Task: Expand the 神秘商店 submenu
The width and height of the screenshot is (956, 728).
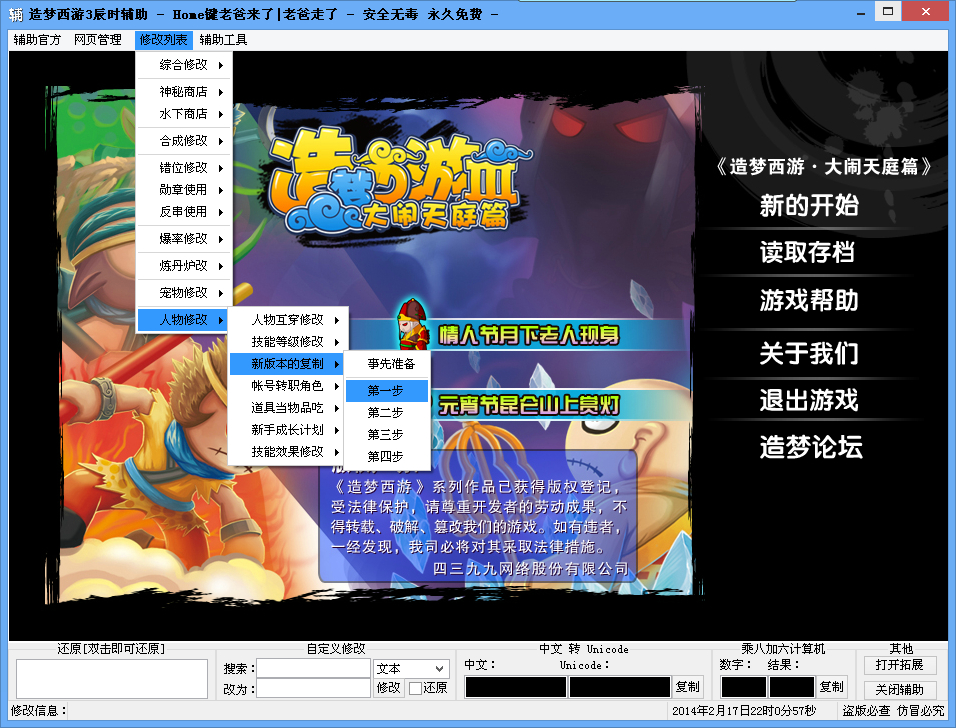Action: (184, 92)
